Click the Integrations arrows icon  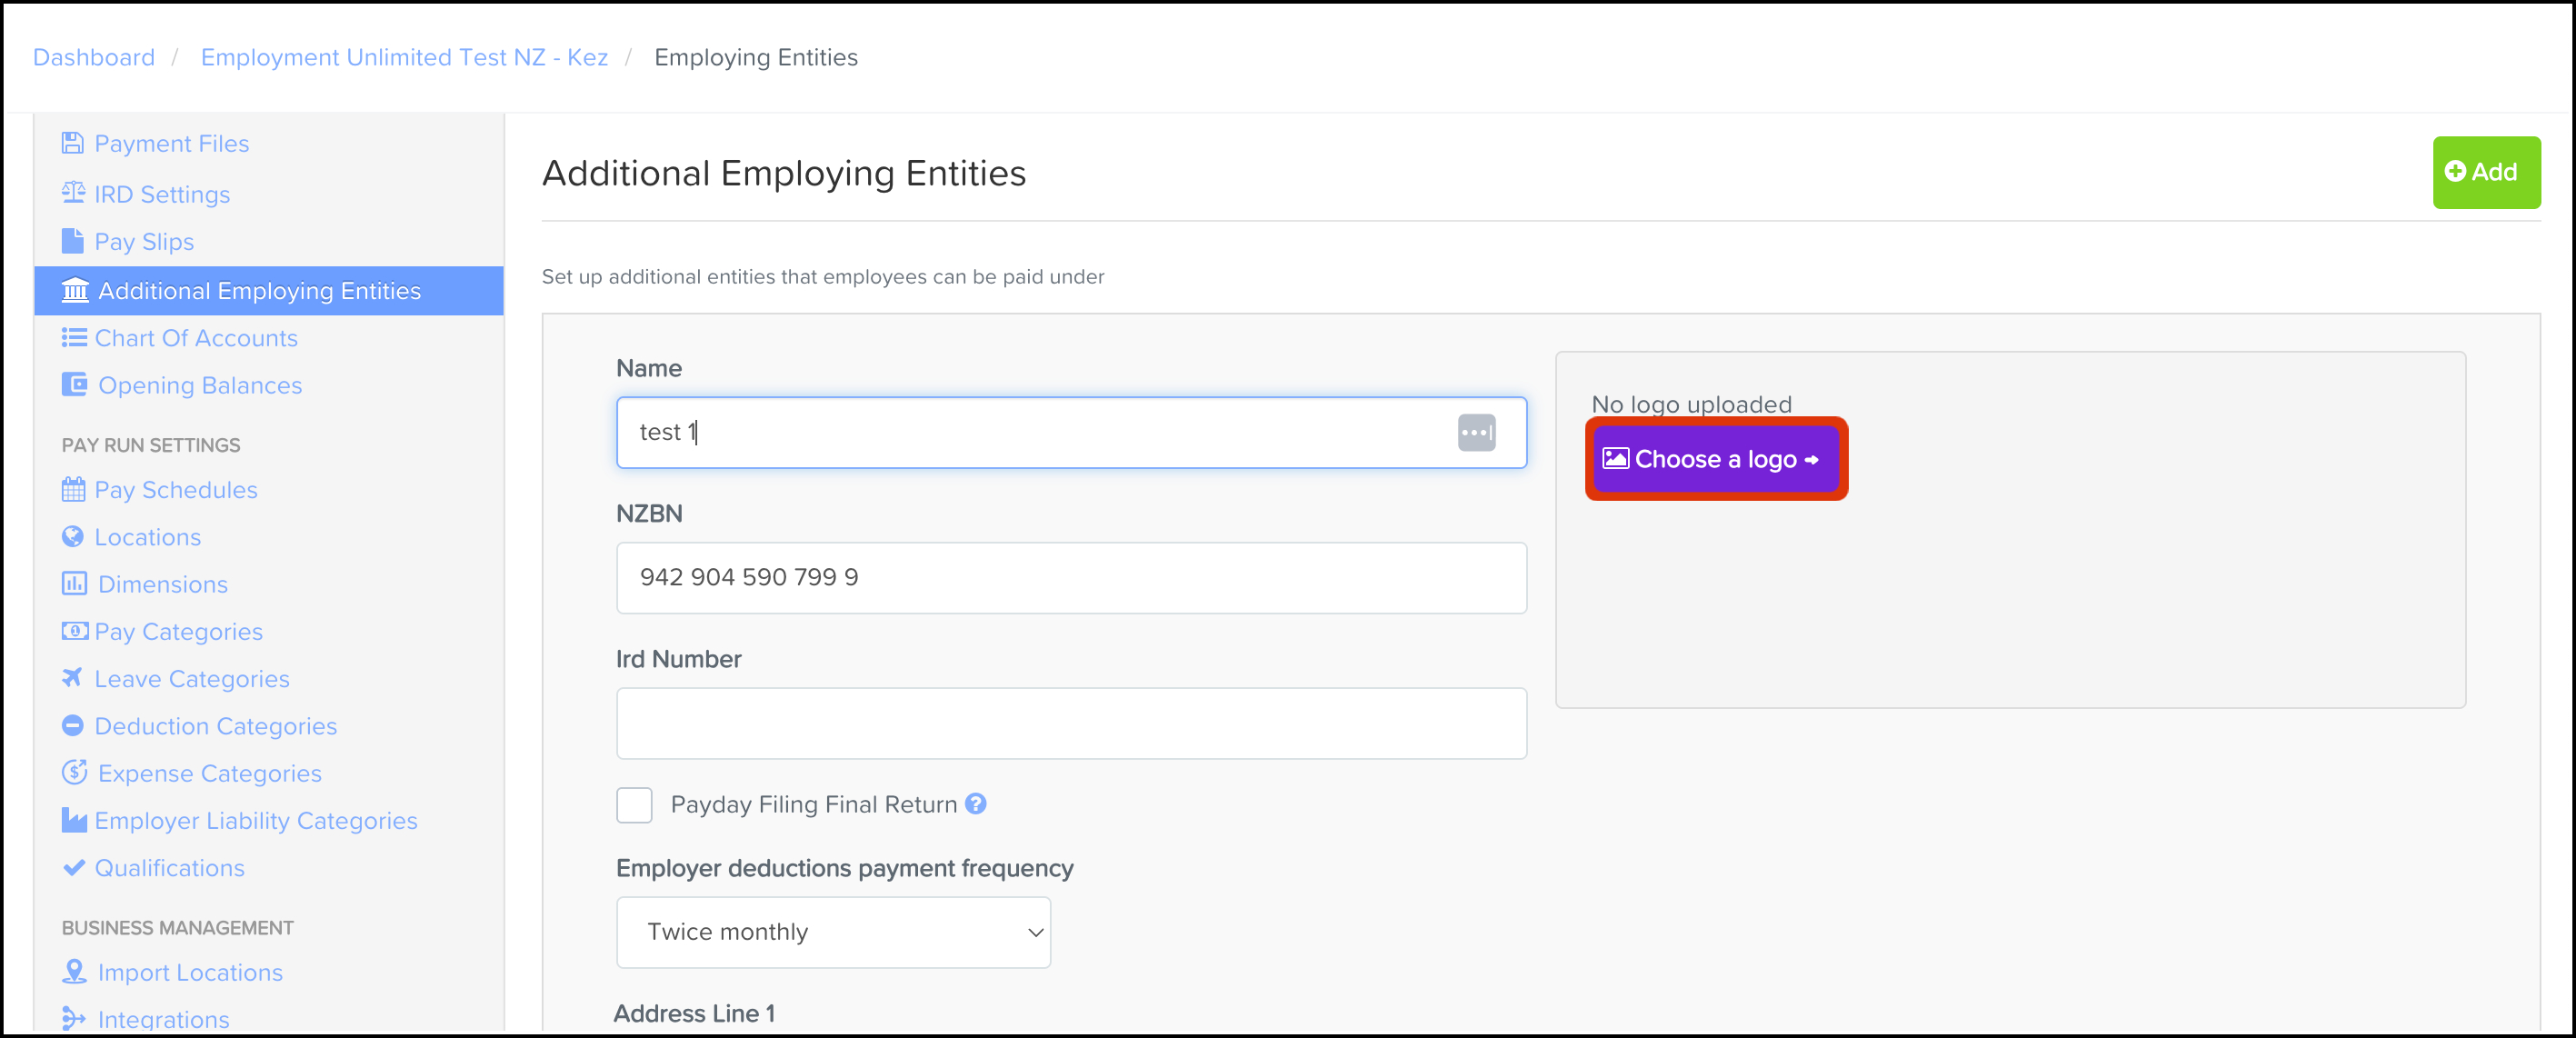point(74,1018)
